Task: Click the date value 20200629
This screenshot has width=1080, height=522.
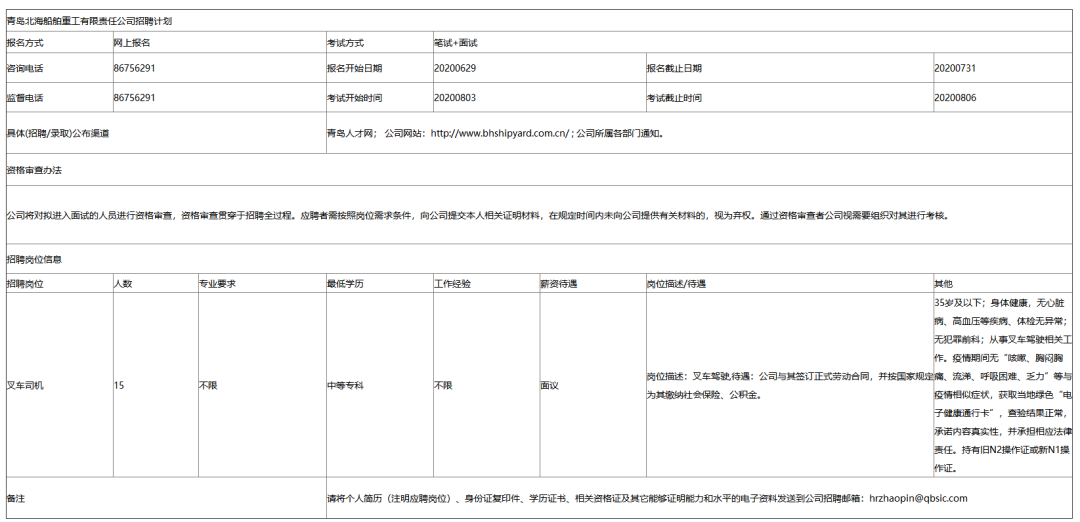Action: click(x=455, y=68)
